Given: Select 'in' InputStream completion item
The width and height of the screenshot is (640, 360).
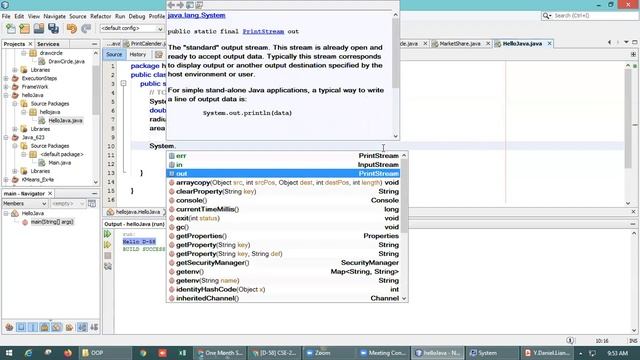Looking at the screenshot, I should pyautogui.click(x=283, y=165).
